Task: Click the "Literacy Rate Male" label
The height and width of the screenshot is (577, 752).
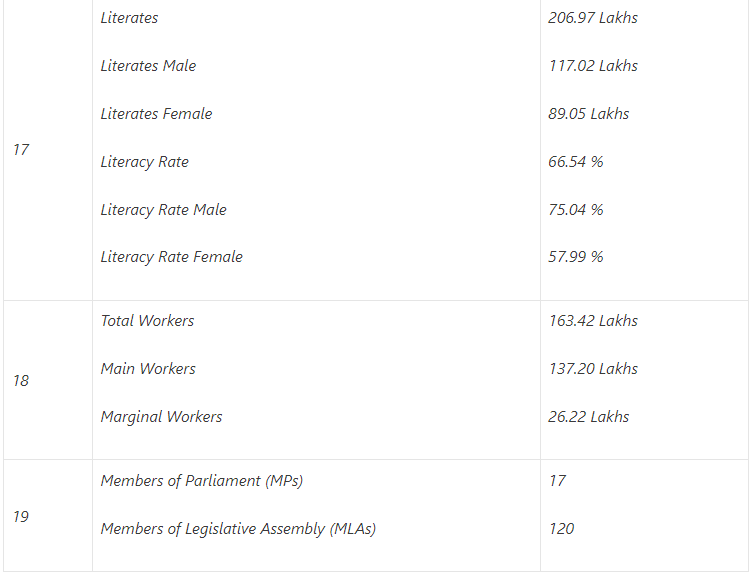Action: pos(163,210)
